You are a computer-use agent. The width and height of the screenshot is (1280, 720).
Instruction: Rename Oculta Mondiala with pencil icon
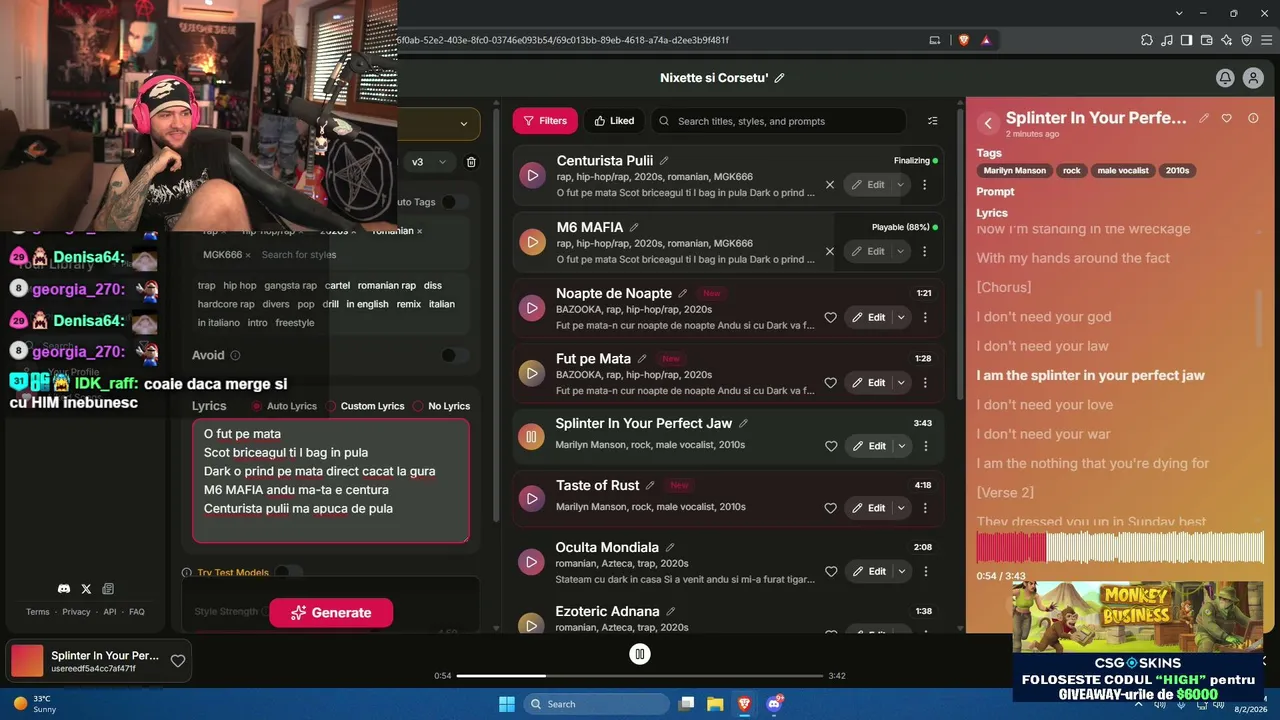(x=670, y=548)
